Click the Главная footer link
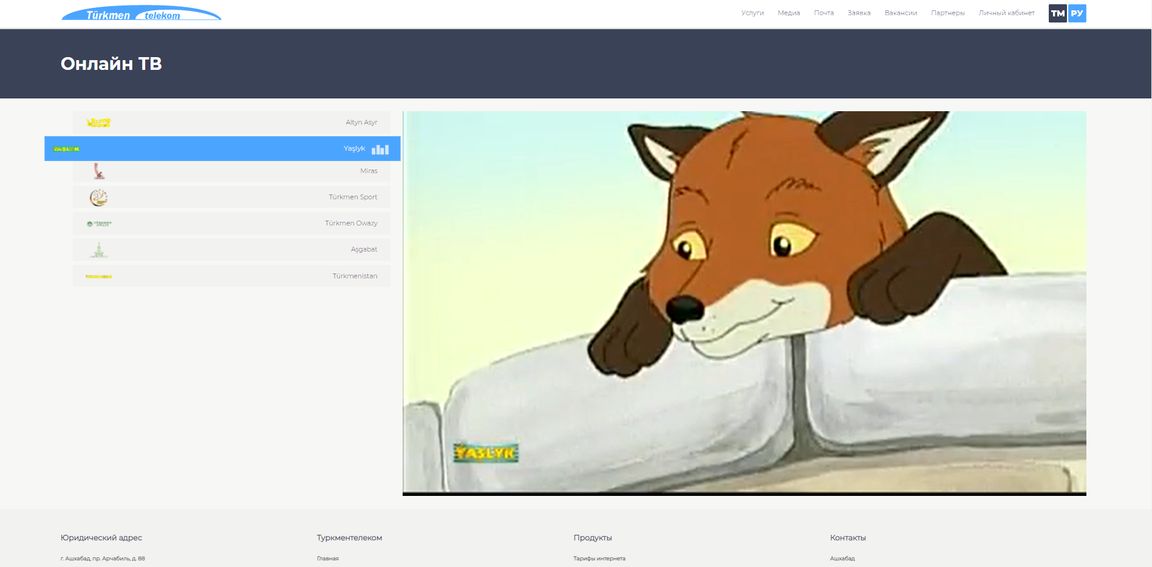The width and height of the screenshot is (1152, 567). click(x=328, y=558)
